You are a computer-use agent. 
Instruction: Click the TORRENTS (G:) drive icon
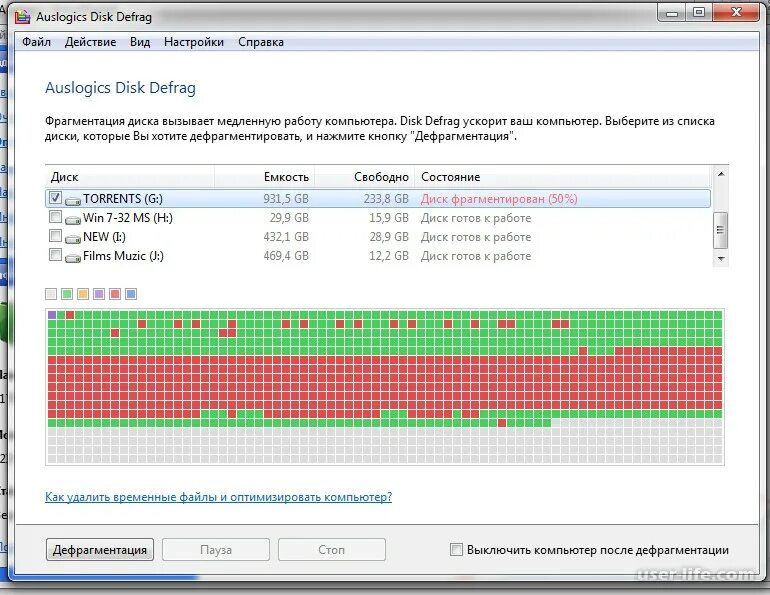[x=73, y=201]
